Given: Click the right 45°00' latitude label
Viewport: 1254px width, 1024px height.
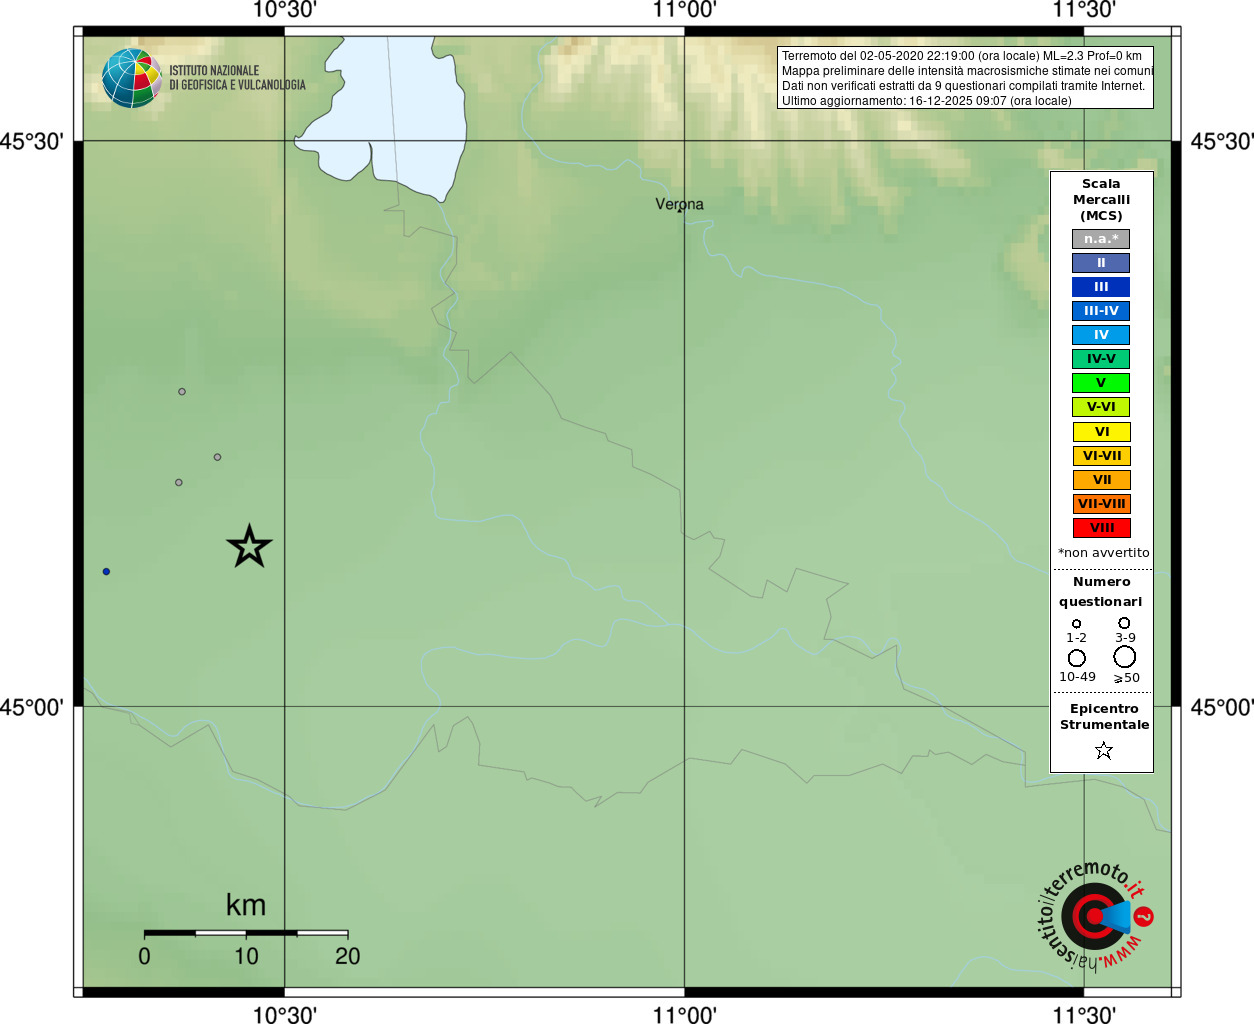Looking at the screenshot, I should coord(1222,707).
